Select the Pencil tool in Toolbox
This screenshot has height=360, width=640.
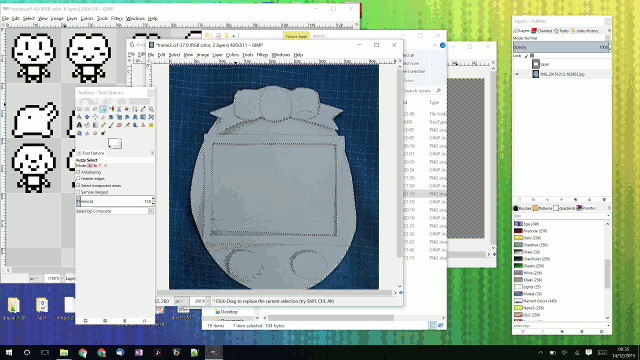pos(103,125)
